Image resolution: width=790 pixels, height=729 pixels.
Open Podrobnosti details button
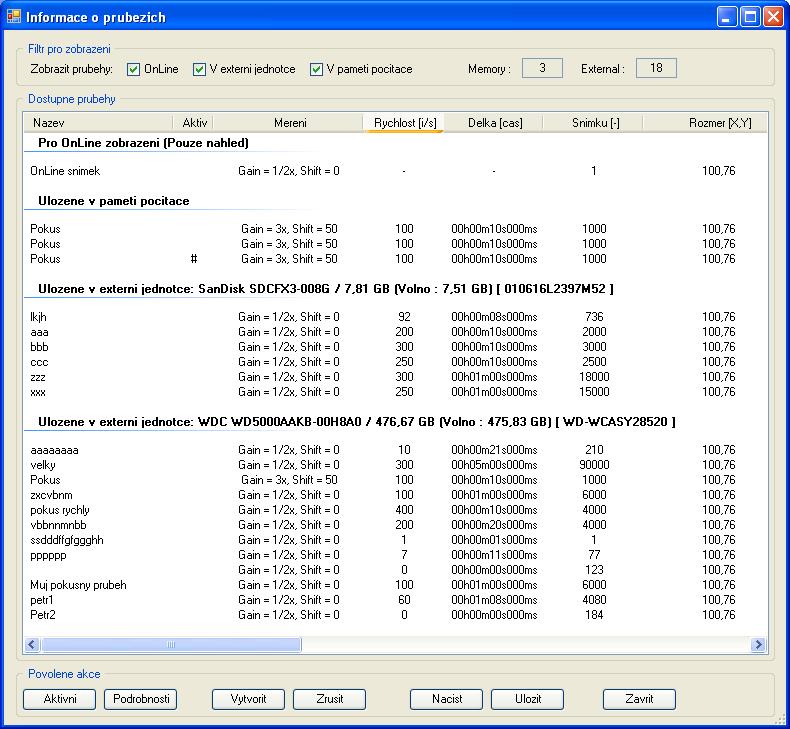pyautogui.click(x=141, y=699)
